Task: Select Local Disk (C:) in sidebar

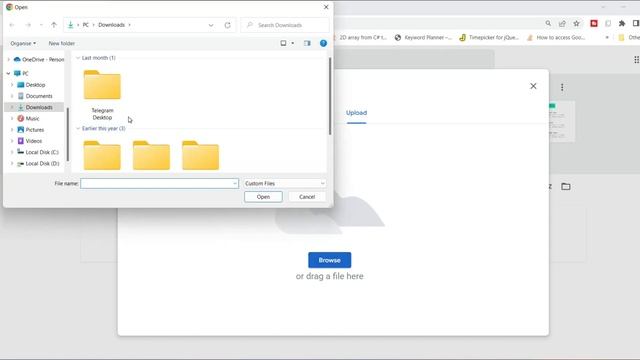Action: [x=38, y=152]
